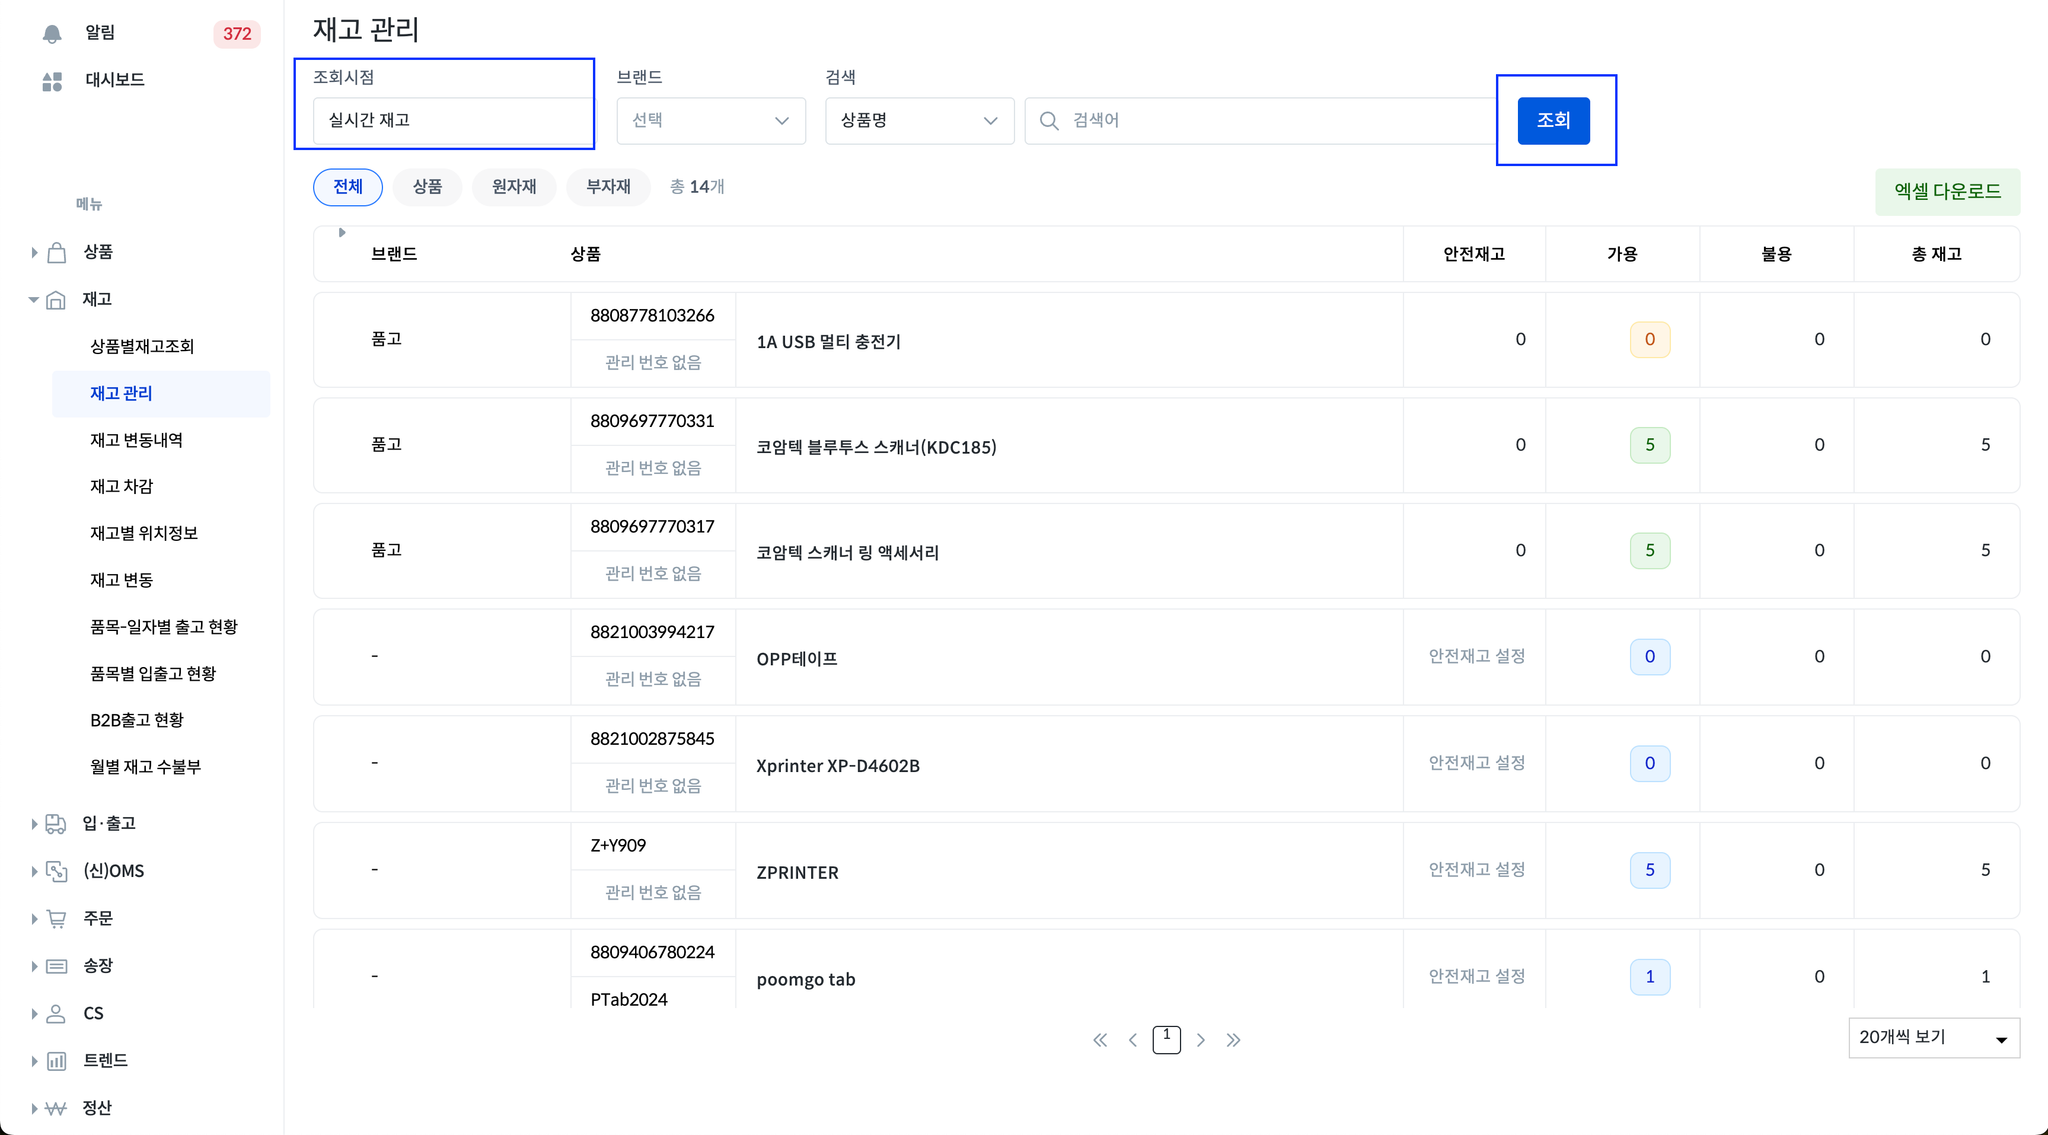This screenshot has width=2048, height=1135.
Task: Go to previous page arrow
Action: (x=1133, y=1040)
